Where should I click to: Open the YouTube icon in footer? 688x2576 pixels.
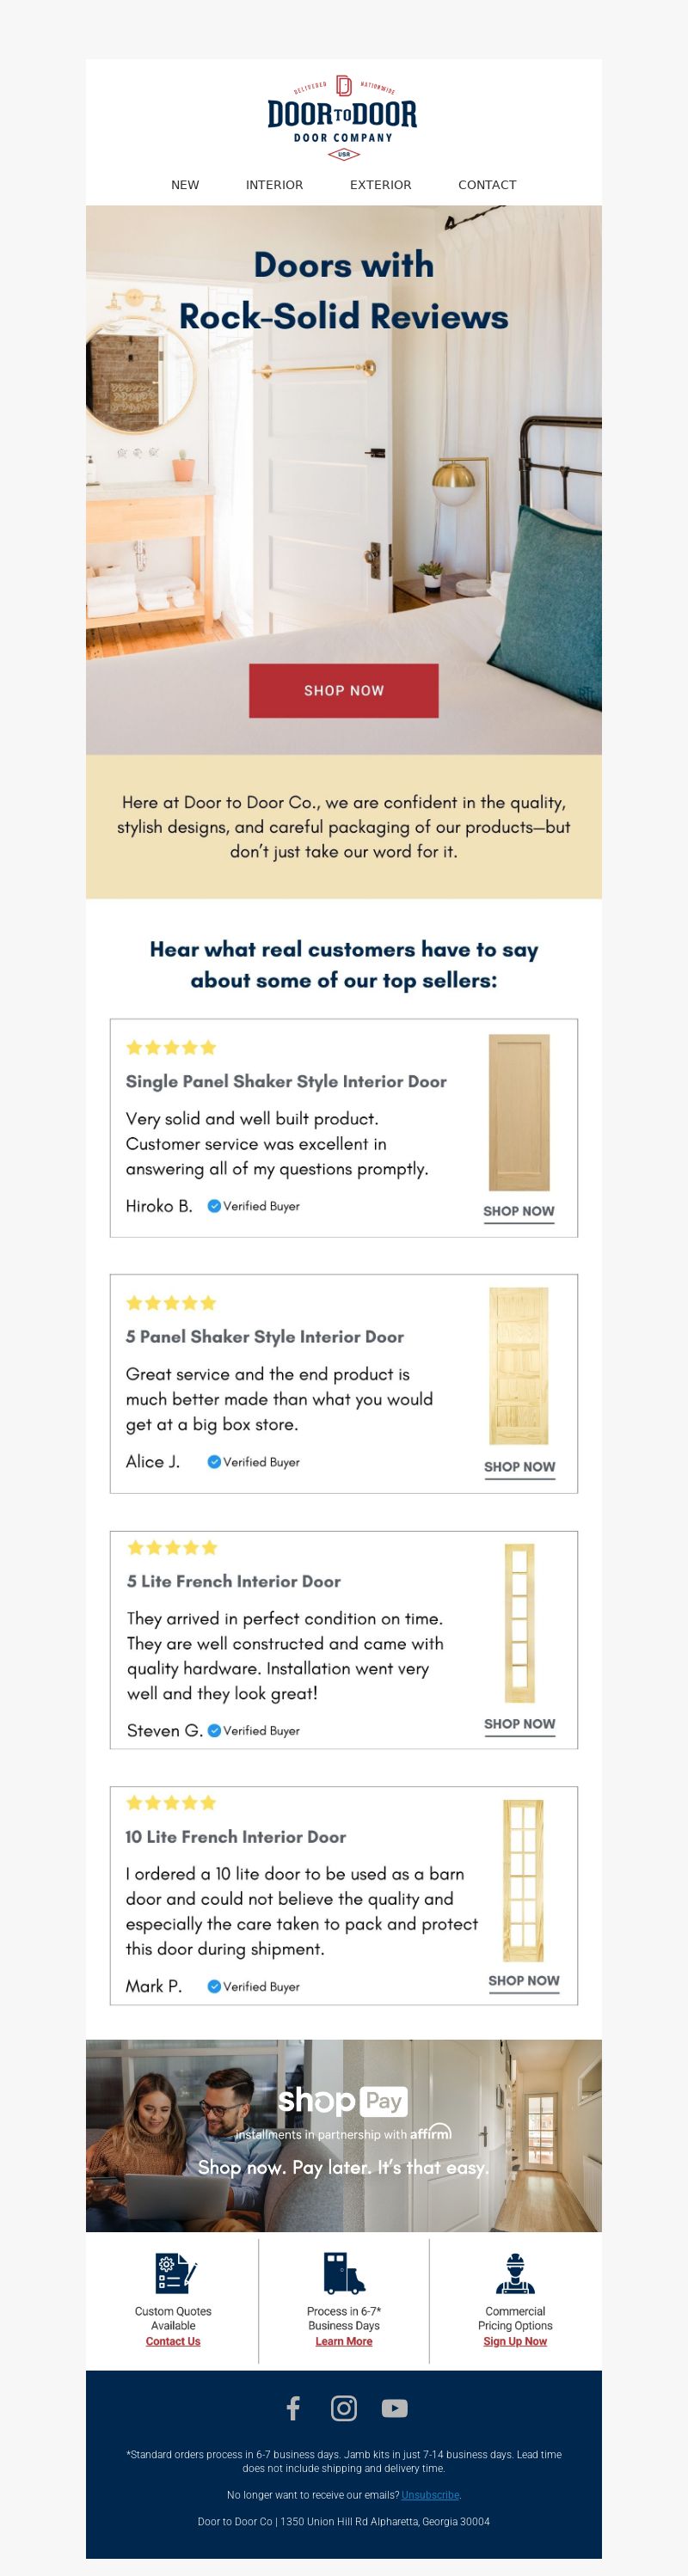[395, 2408]
